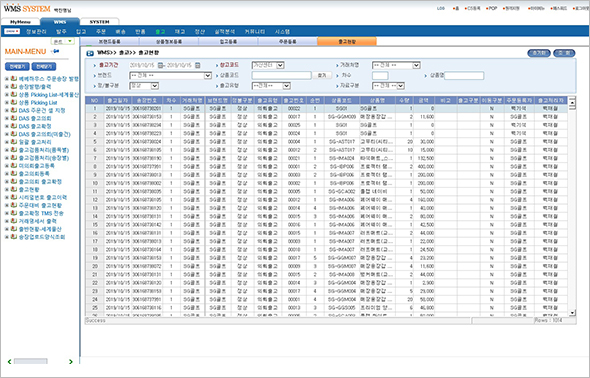Open the 발주 menu

click(61, 32)
